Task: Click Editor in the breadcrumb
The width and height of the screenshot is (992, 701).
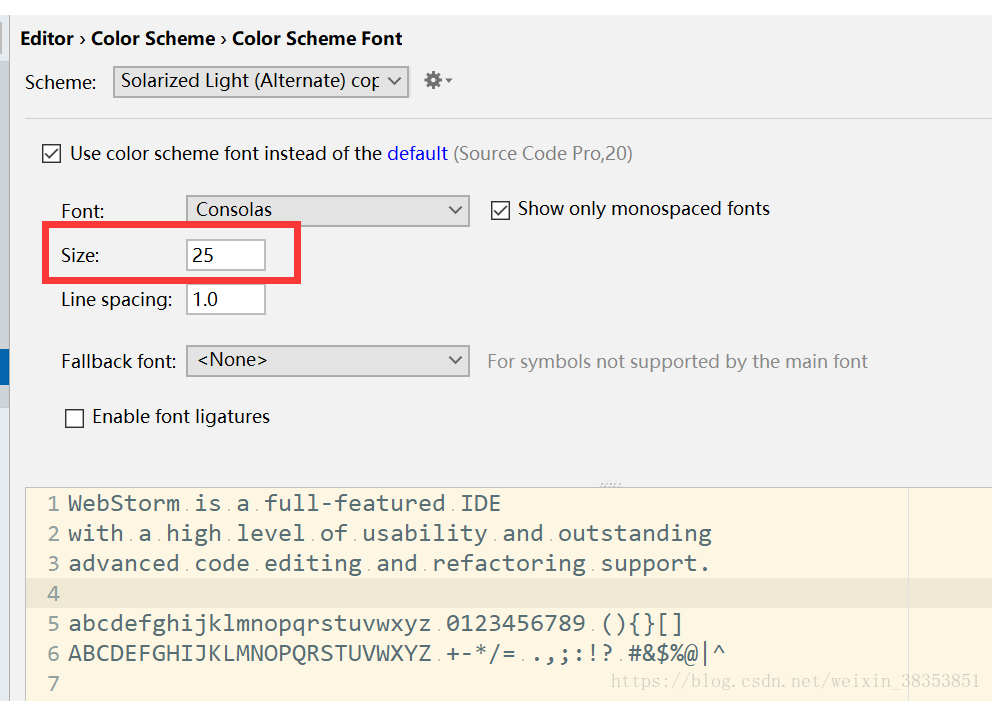Action: pyautogui.click(x=47, y=39)
